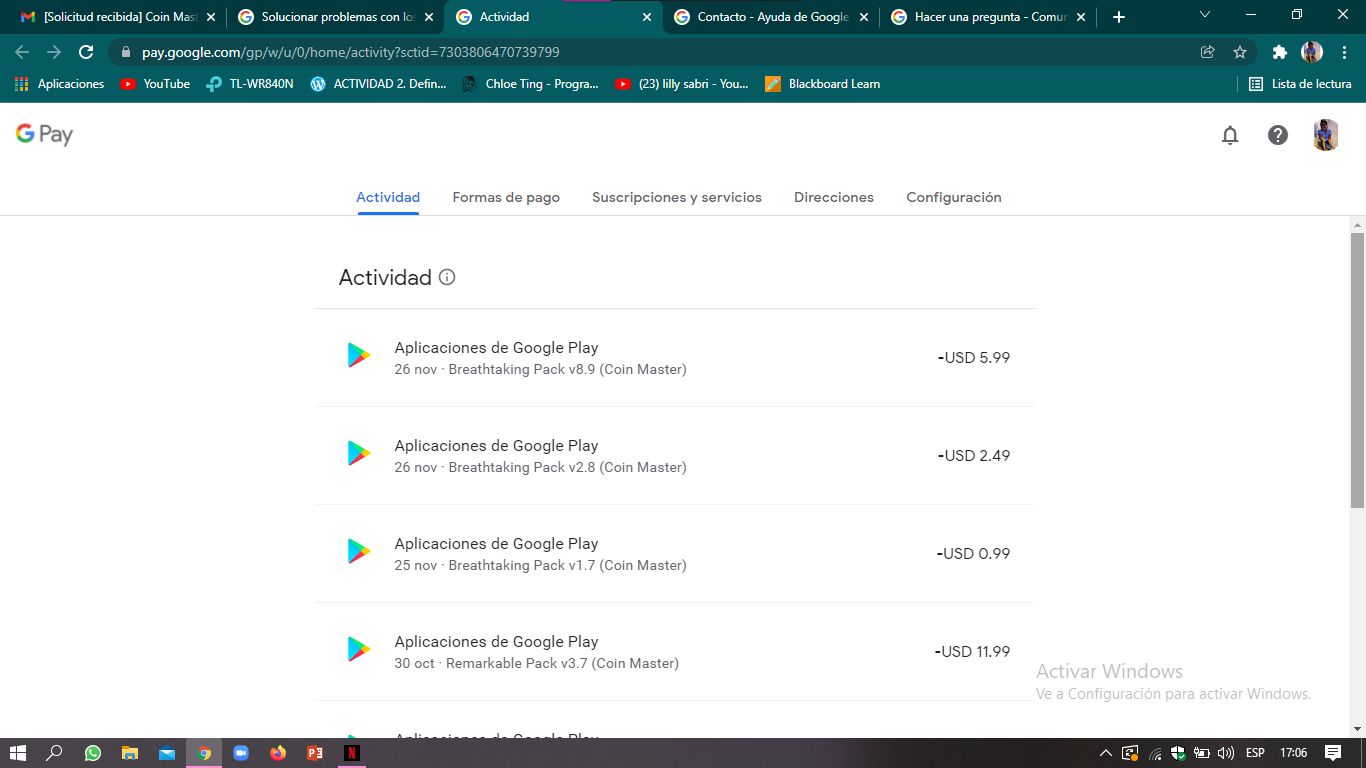Click the -USD 2.49 amount

974,455
